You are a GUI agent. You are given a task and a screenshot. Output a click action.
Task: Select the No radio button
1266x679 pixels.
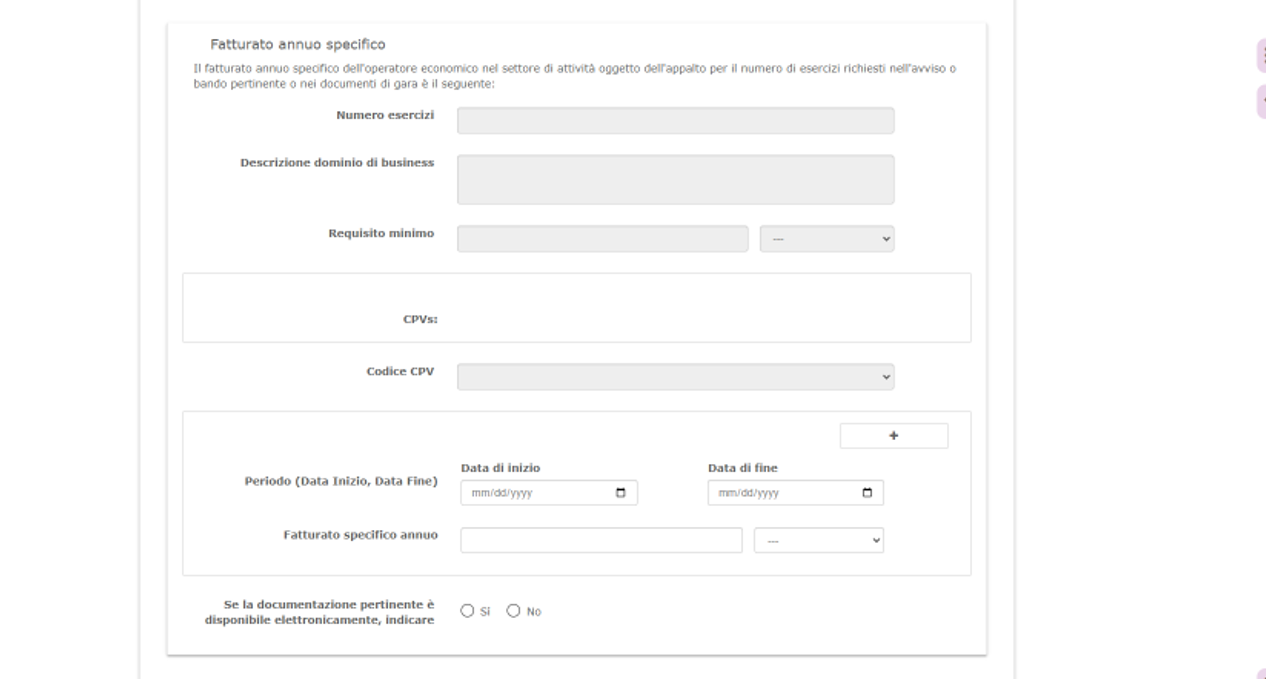514,611
